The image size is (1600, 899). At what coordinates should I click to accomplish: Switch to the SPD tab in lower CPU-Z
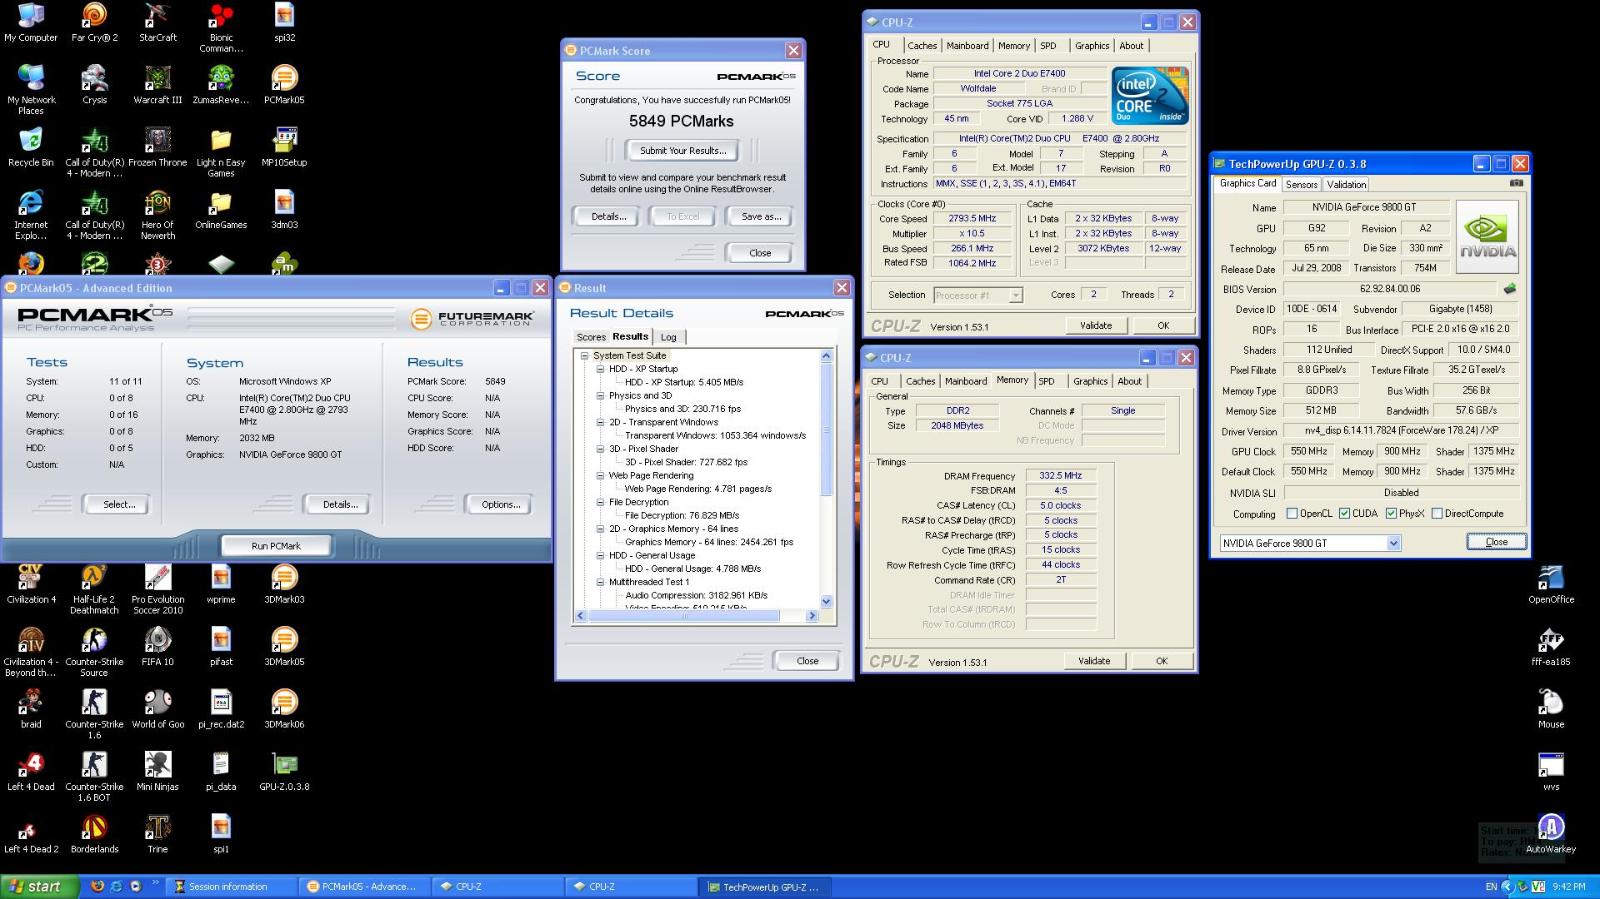[x=1046, y=381]
